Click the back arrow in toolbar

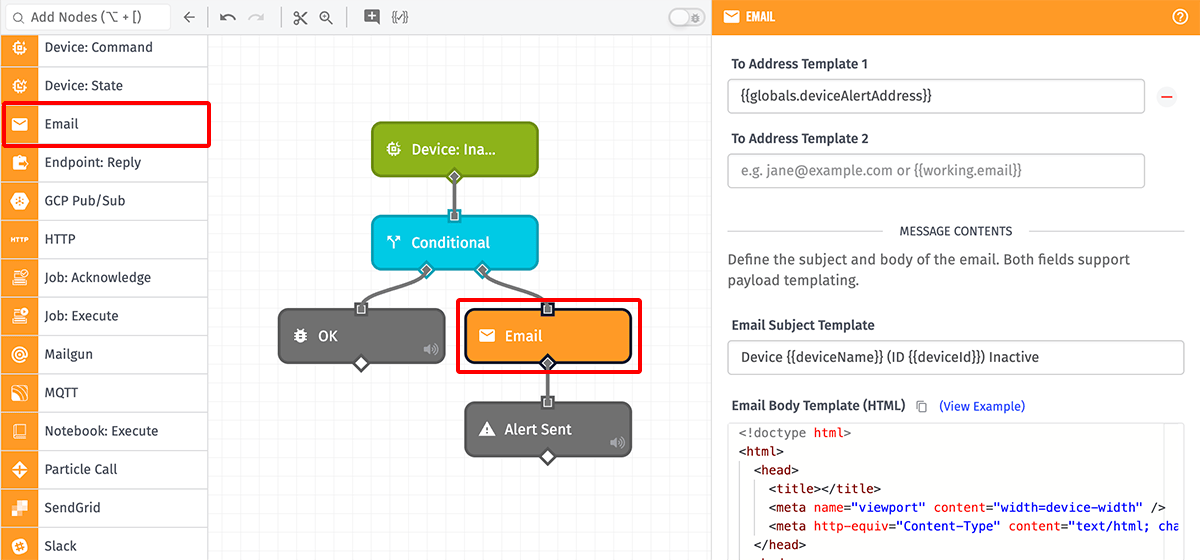pos(190,17)
